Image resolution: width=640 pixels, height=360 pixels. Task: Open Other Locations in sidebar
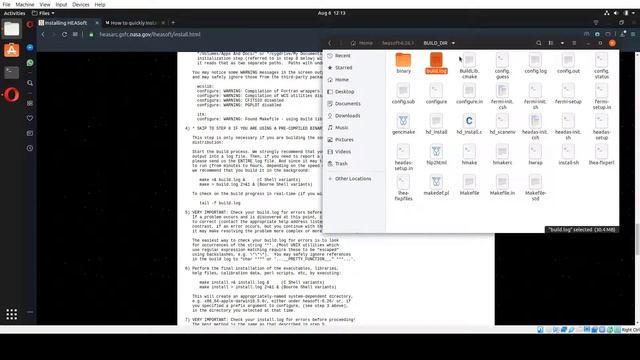pyautogui.click(x=354, y=179)
